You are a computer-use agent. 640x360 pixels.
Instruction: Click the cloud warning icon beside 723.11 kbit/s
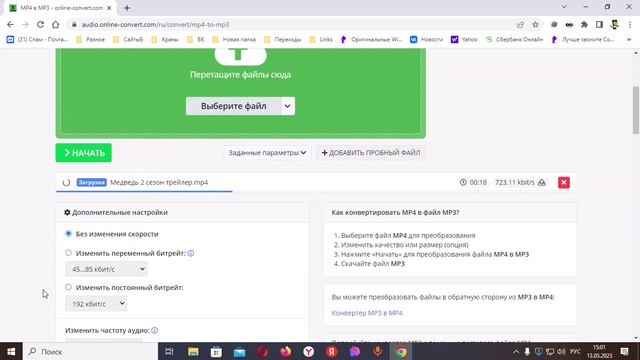point(542,182)
